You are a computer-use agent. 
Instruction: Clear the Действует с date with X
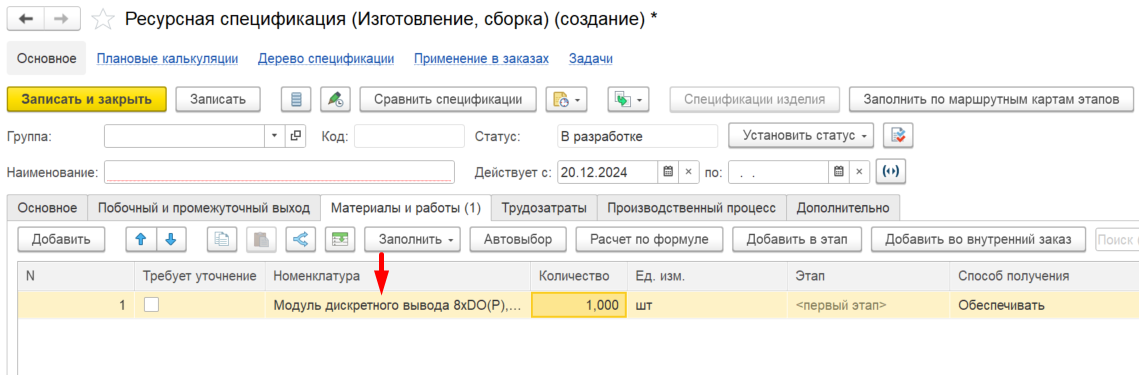(x=689, y=172)
